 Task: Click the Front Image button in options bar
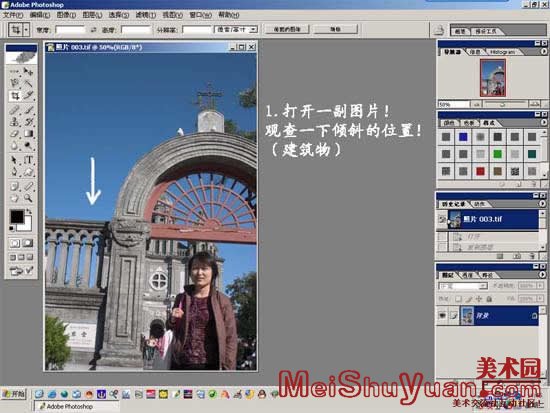point(287,29)
